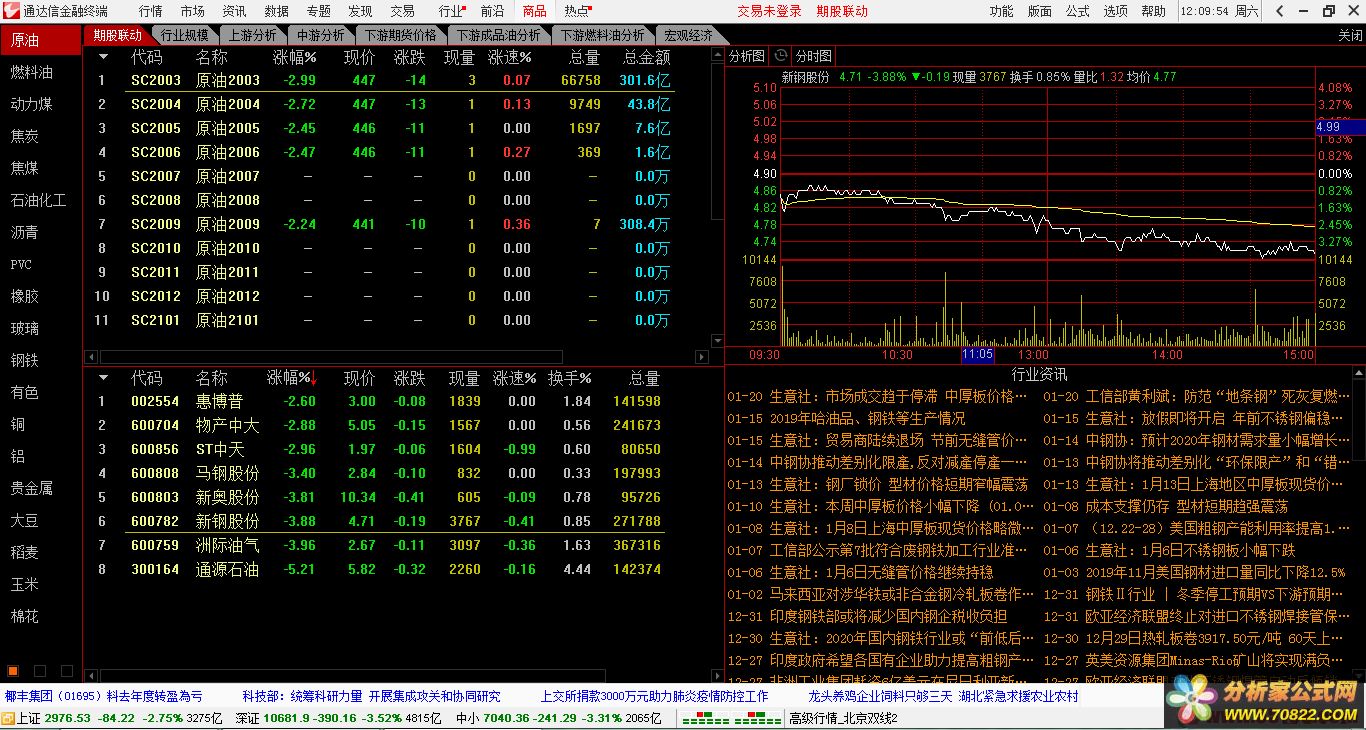Select the second view square at bottom-left

[x=40, y=671]
